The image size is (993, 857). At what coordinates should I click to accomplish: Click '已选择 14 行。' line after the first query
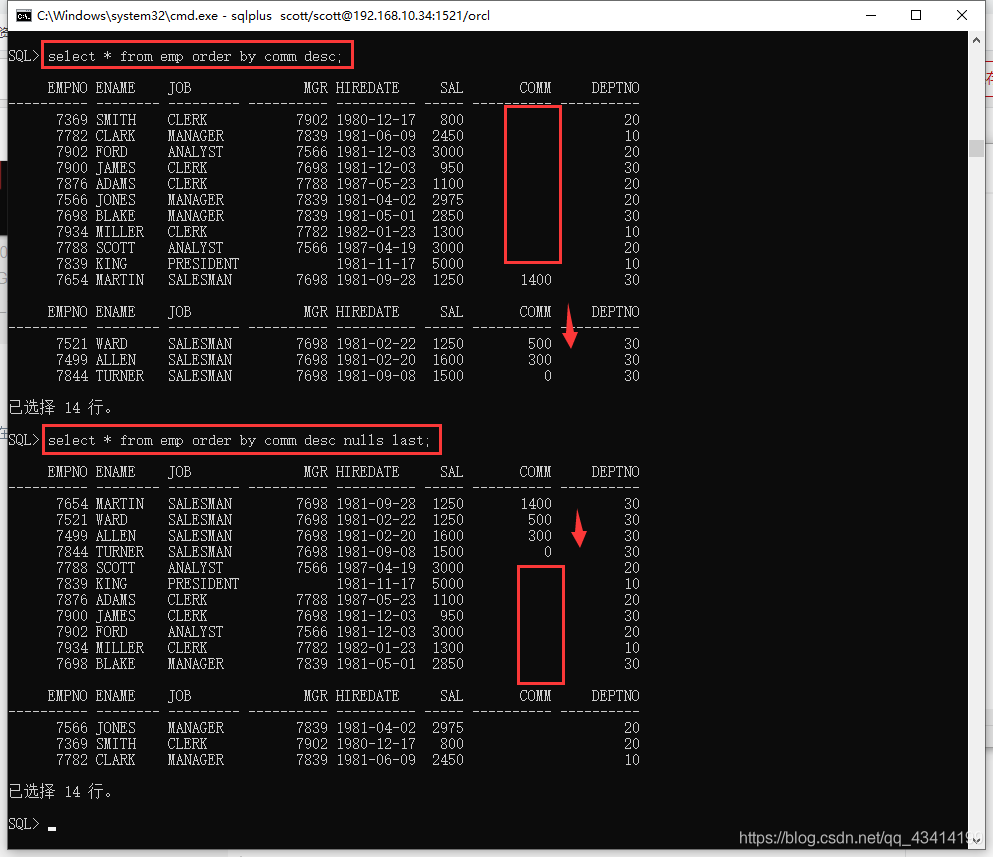coord(61,407)
